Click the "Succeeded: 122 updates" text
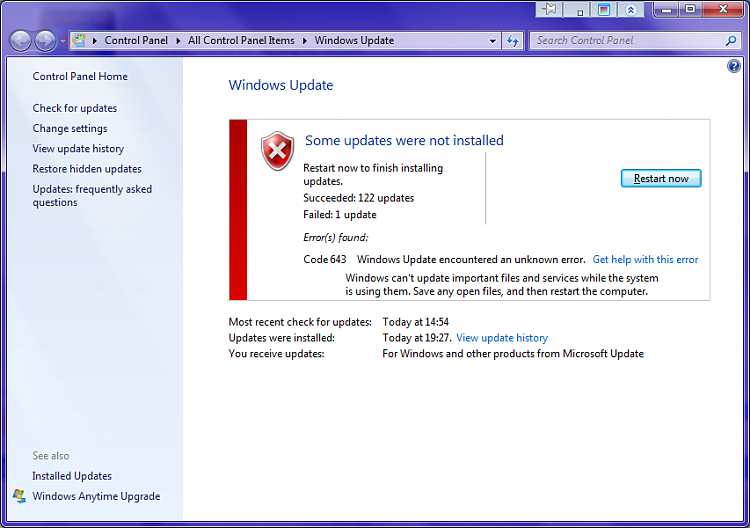Image resolution: width=750 pixels, height=528 pixels. coord(358,198)
